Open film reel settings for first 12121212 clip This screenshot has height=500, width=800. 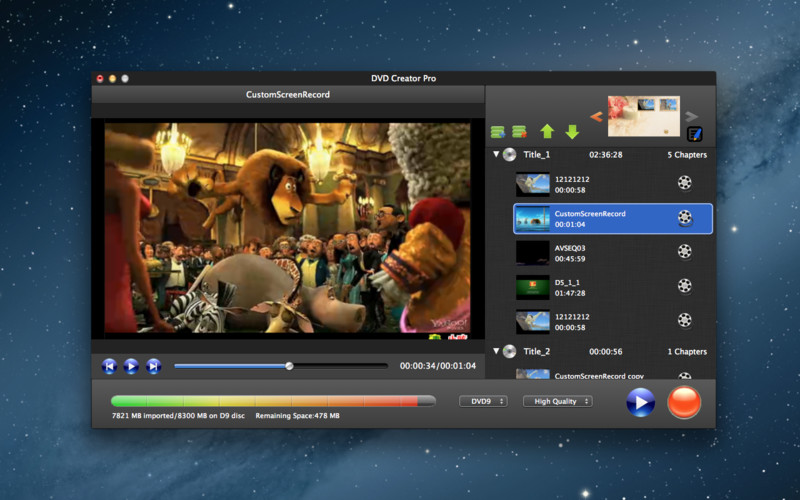pyautogui.click(x=684, y=183)
